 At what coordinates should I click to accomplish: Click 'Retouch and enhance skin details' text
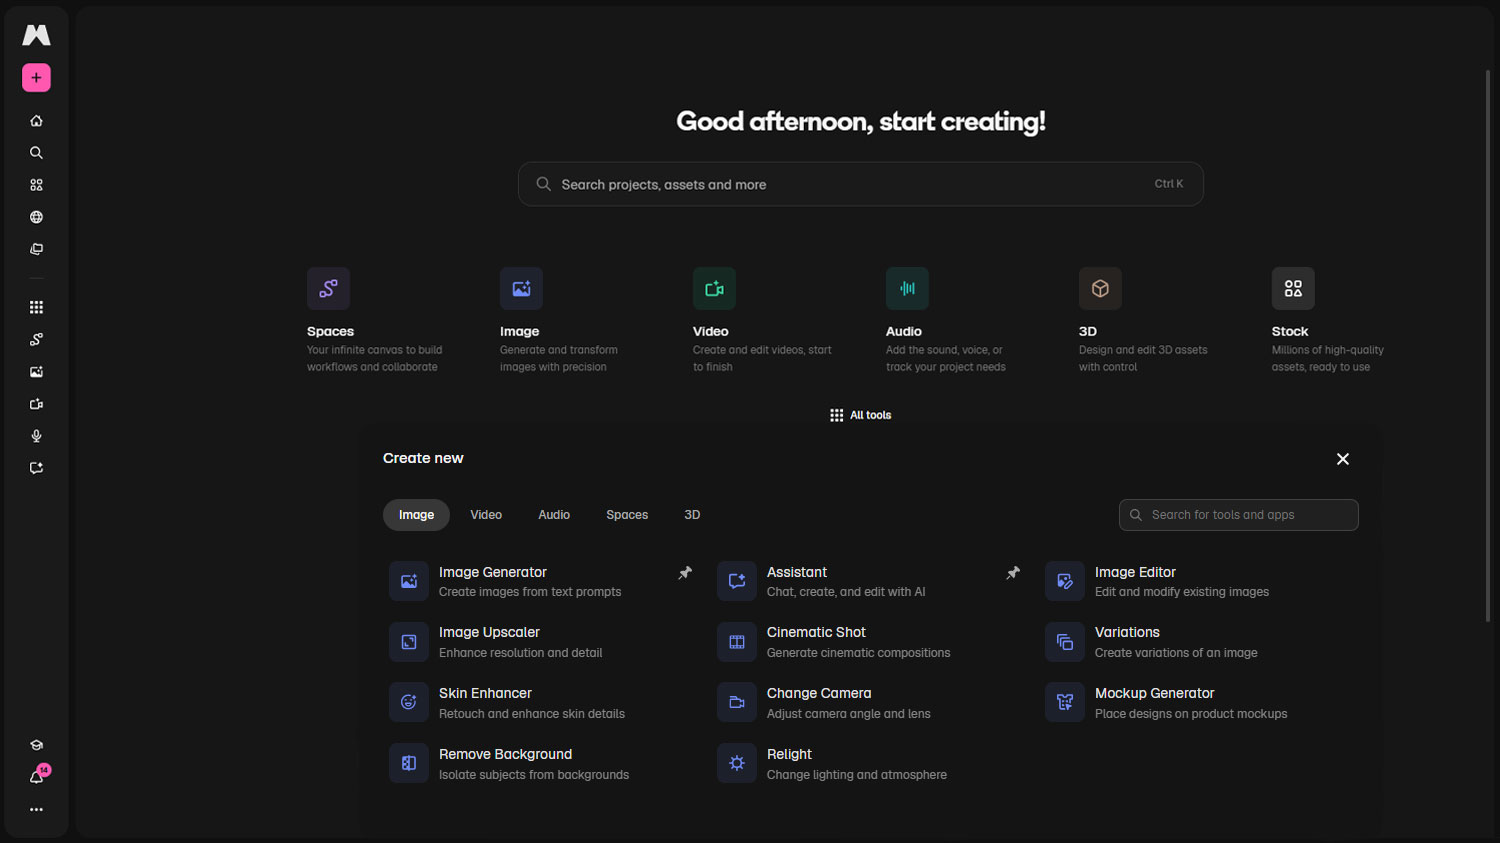tap(532, 714)
